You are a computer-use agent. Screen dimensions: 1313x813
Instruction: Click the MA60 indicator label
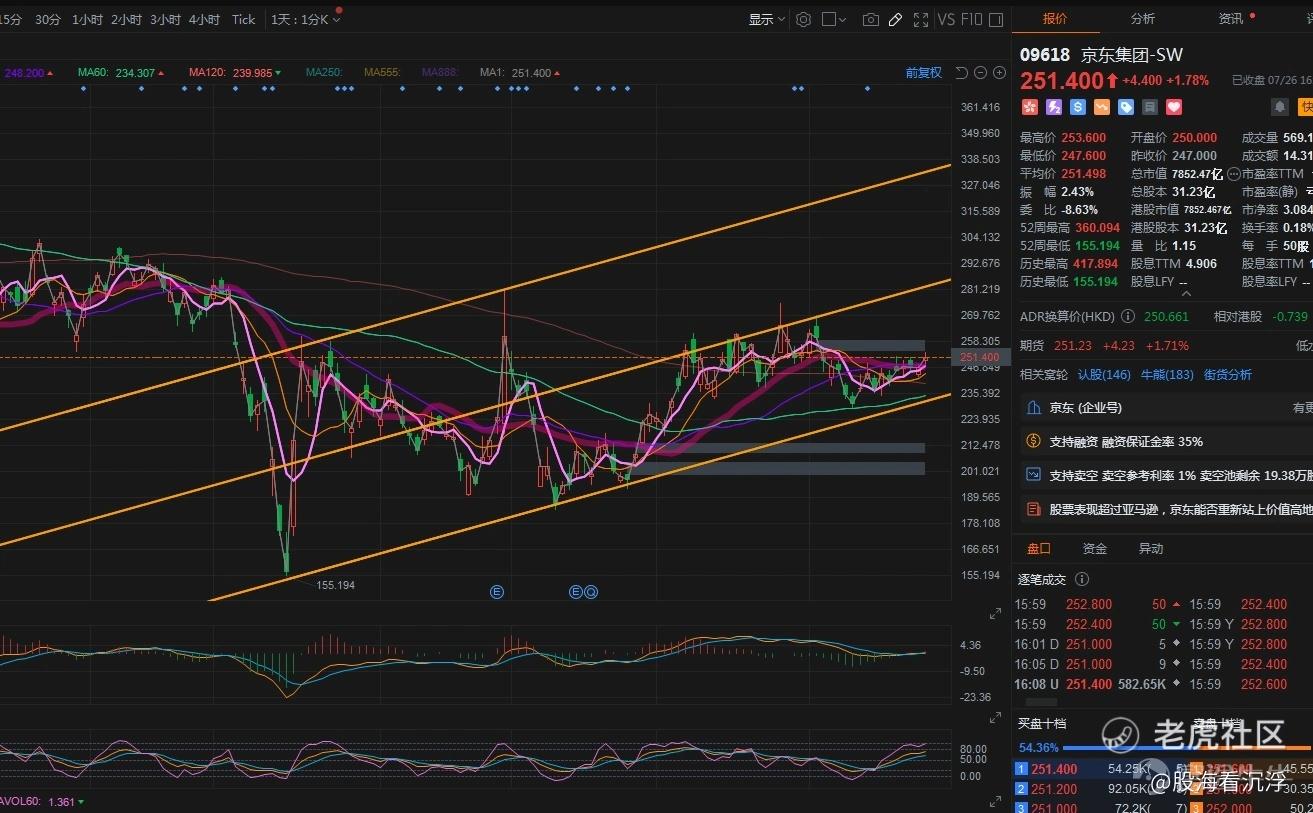[x=93, y=73]
